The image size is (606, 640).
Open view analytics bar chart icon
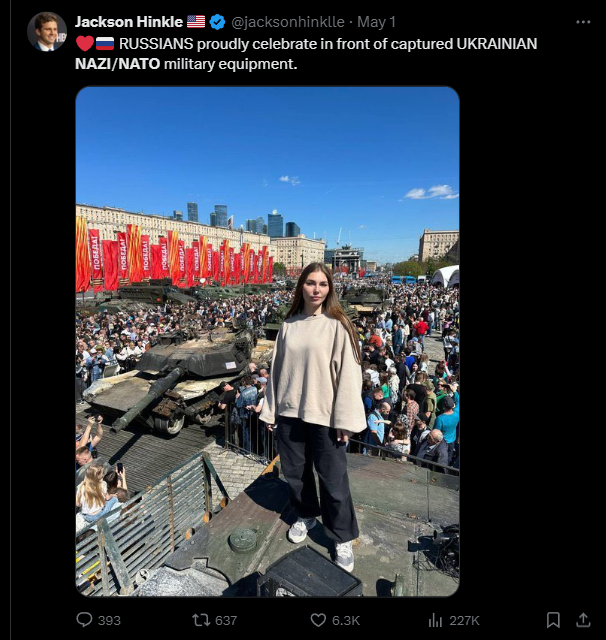point(435,620)
